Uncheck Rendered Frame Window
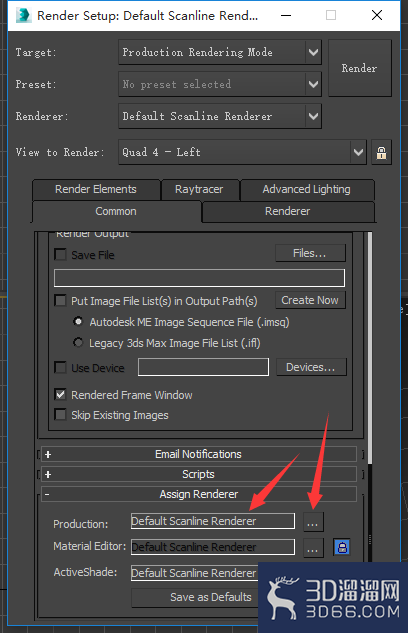The width and height of the screenshot is (408, 633). pos(61,394)
